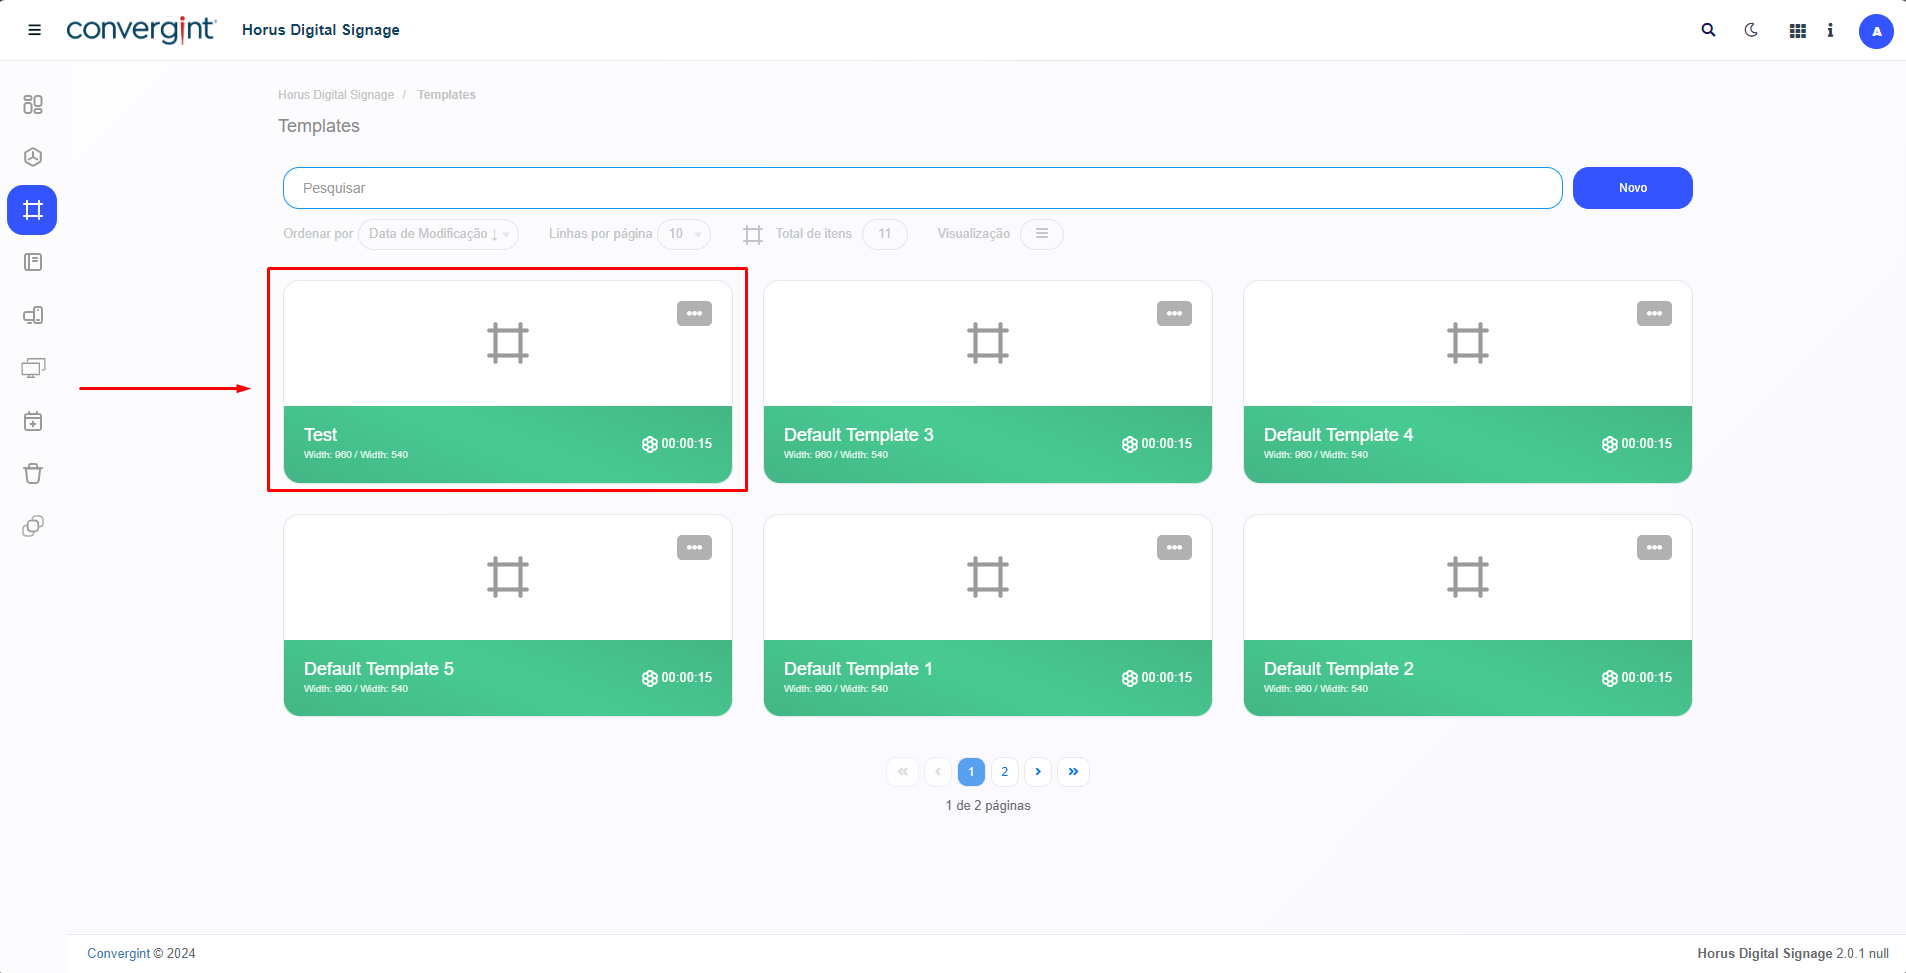Viewport: 1906px width, 973px height.
Task: Toggle dark mode with the moon icon
Action: point(1751,30)
